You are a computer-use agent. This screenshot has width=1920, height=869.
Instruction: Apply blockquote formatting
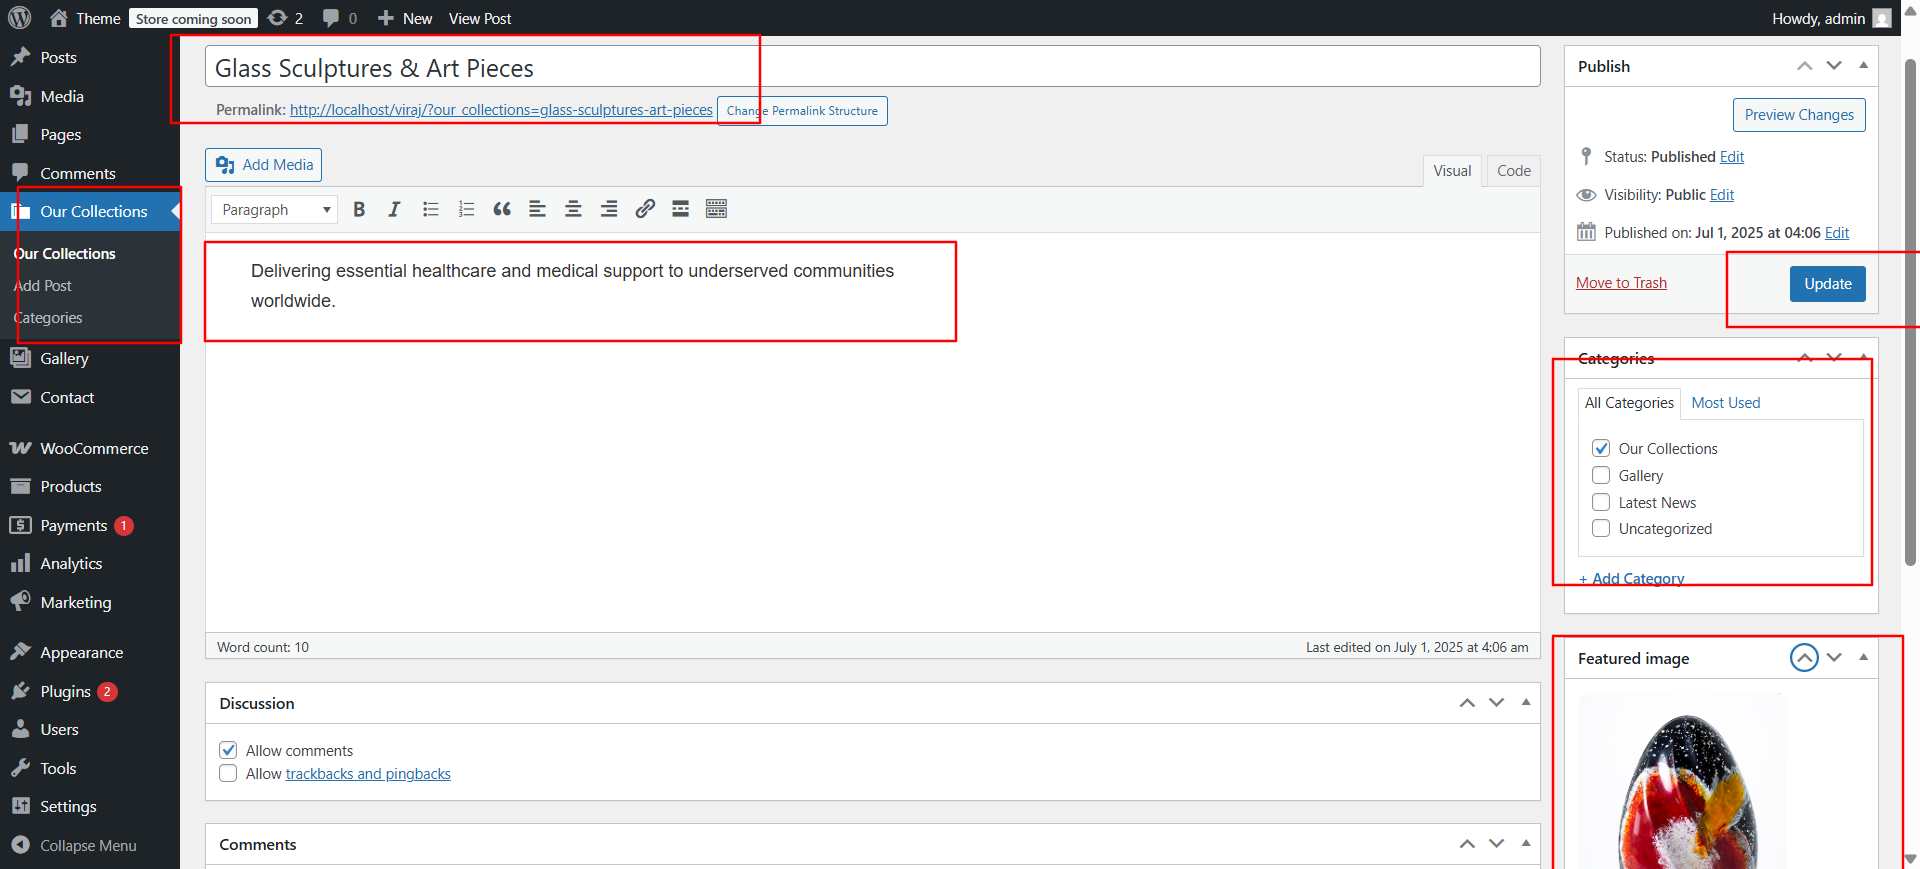(502, 209)
